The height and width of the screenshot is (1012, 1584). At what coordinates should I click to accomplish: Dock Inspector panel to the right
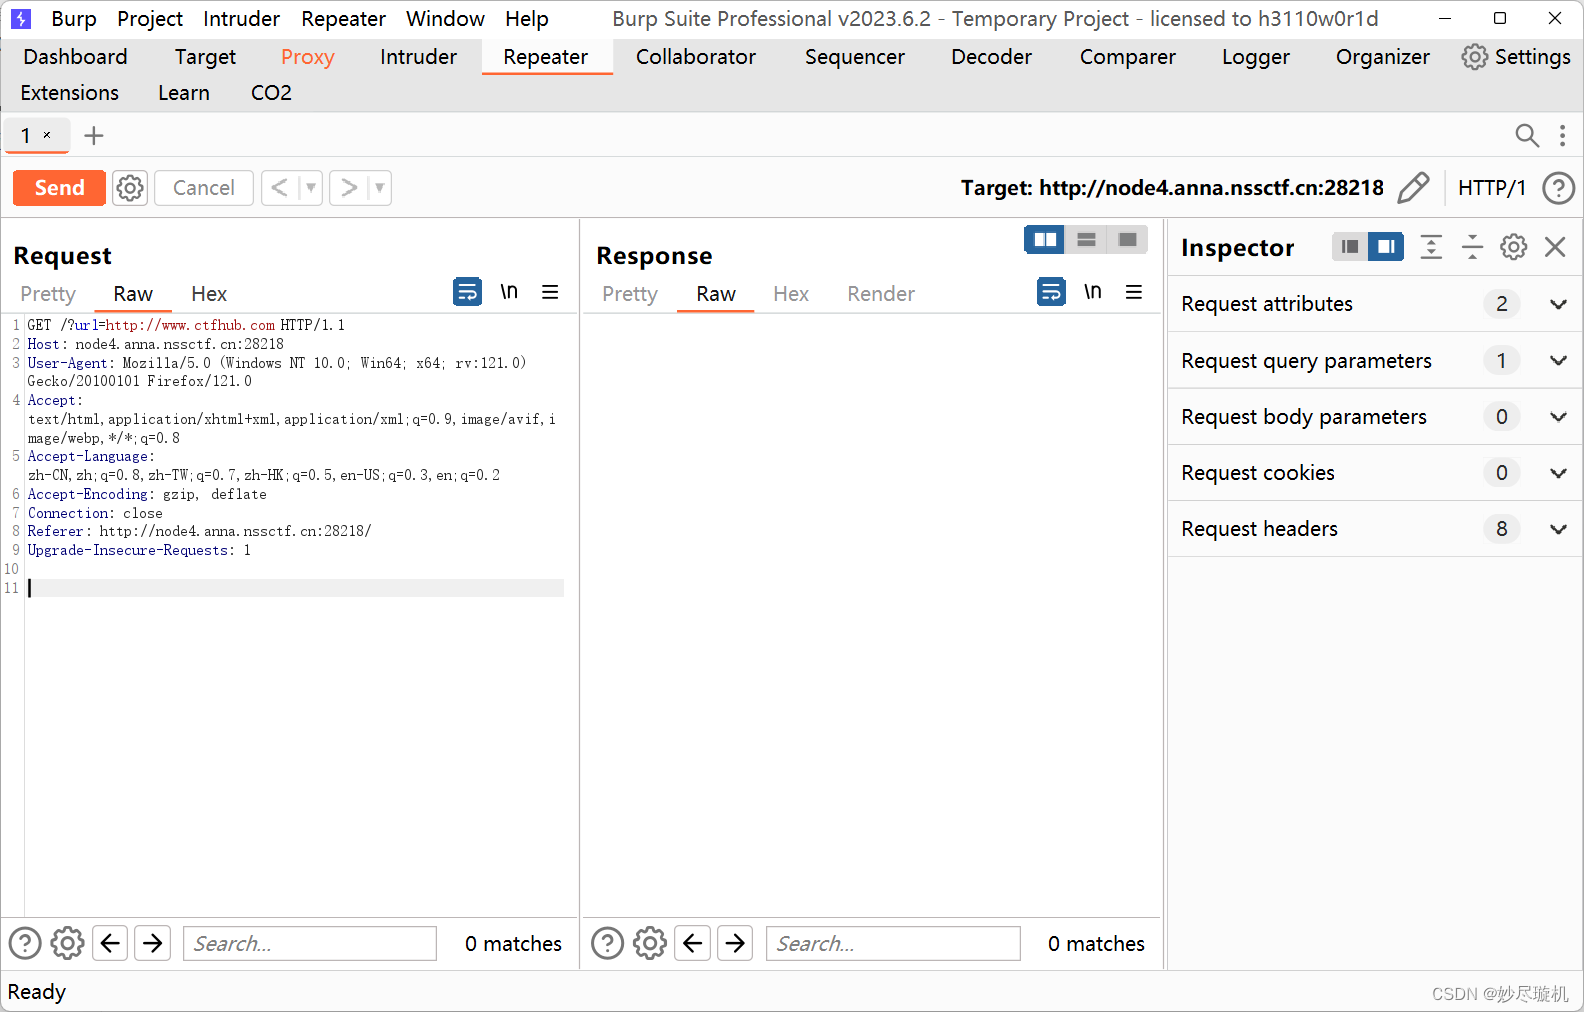pos(1386,247)
